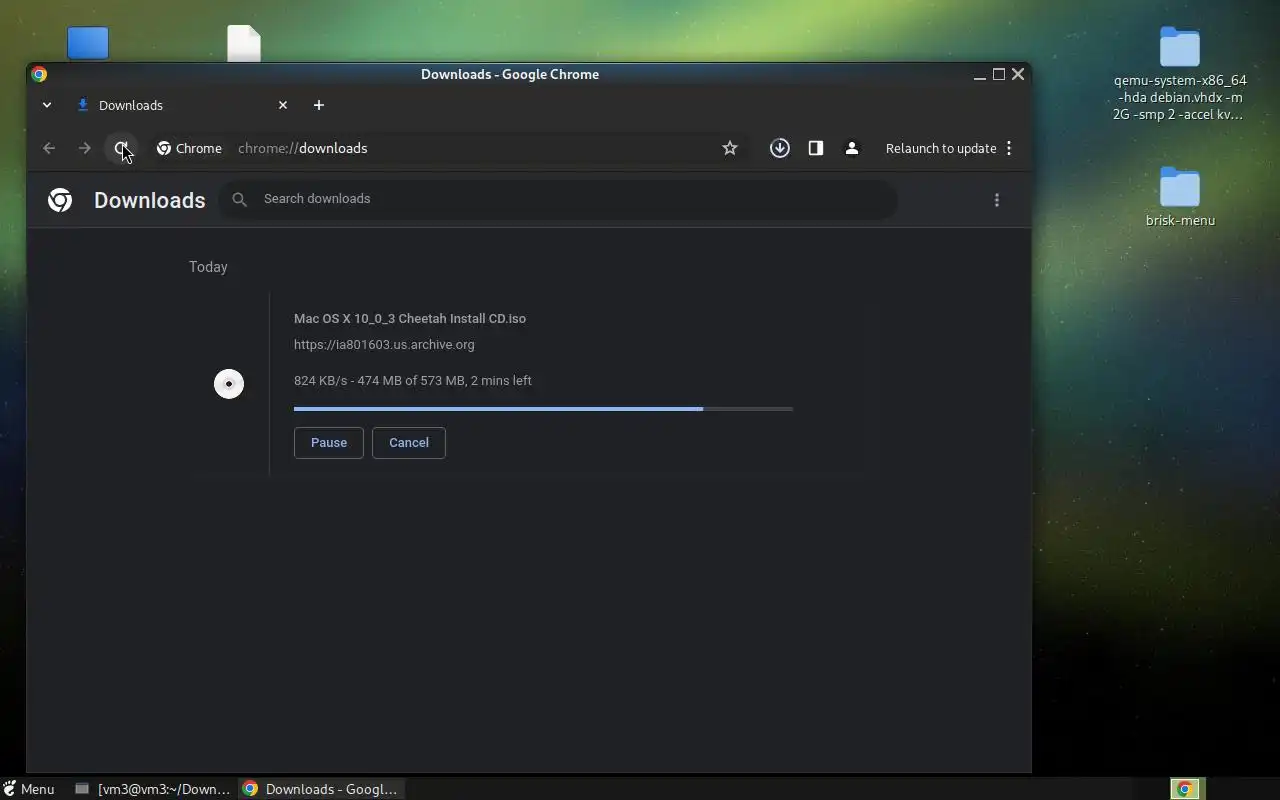Maximize the Chrome window

[998, 74]
